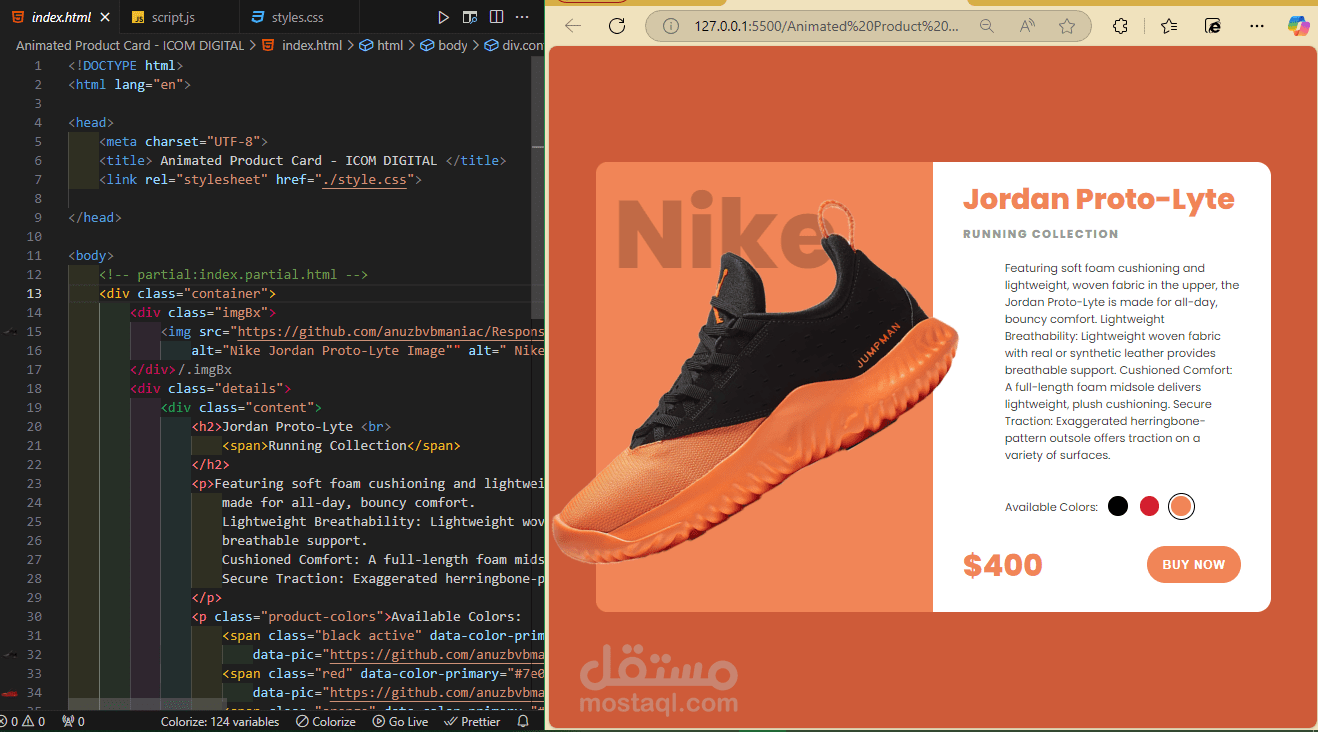Screen dimensions: 1318x732
Task: Open Copilot in the browser
Action: (x=1299, y=26)
